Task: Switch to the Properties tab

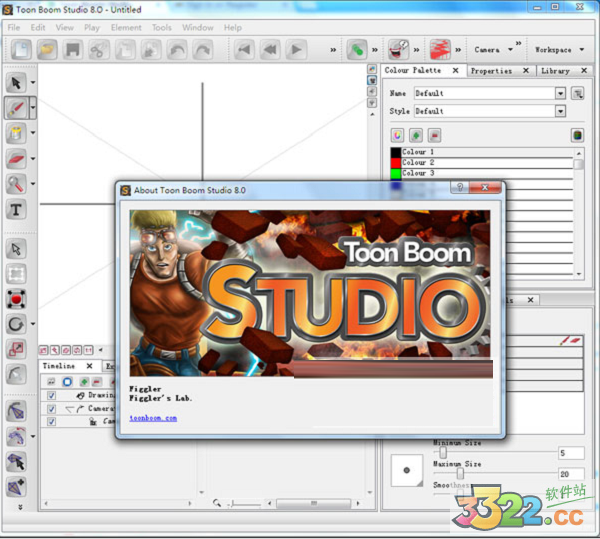Action: click(491, 71)
